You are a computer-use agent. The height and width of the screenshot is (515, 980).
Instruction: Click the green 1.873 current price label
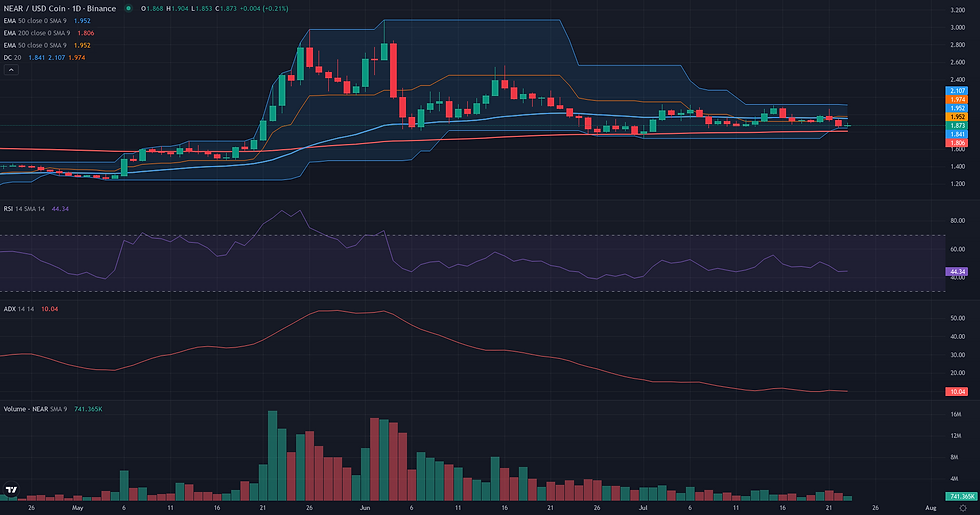pos(958,126)
